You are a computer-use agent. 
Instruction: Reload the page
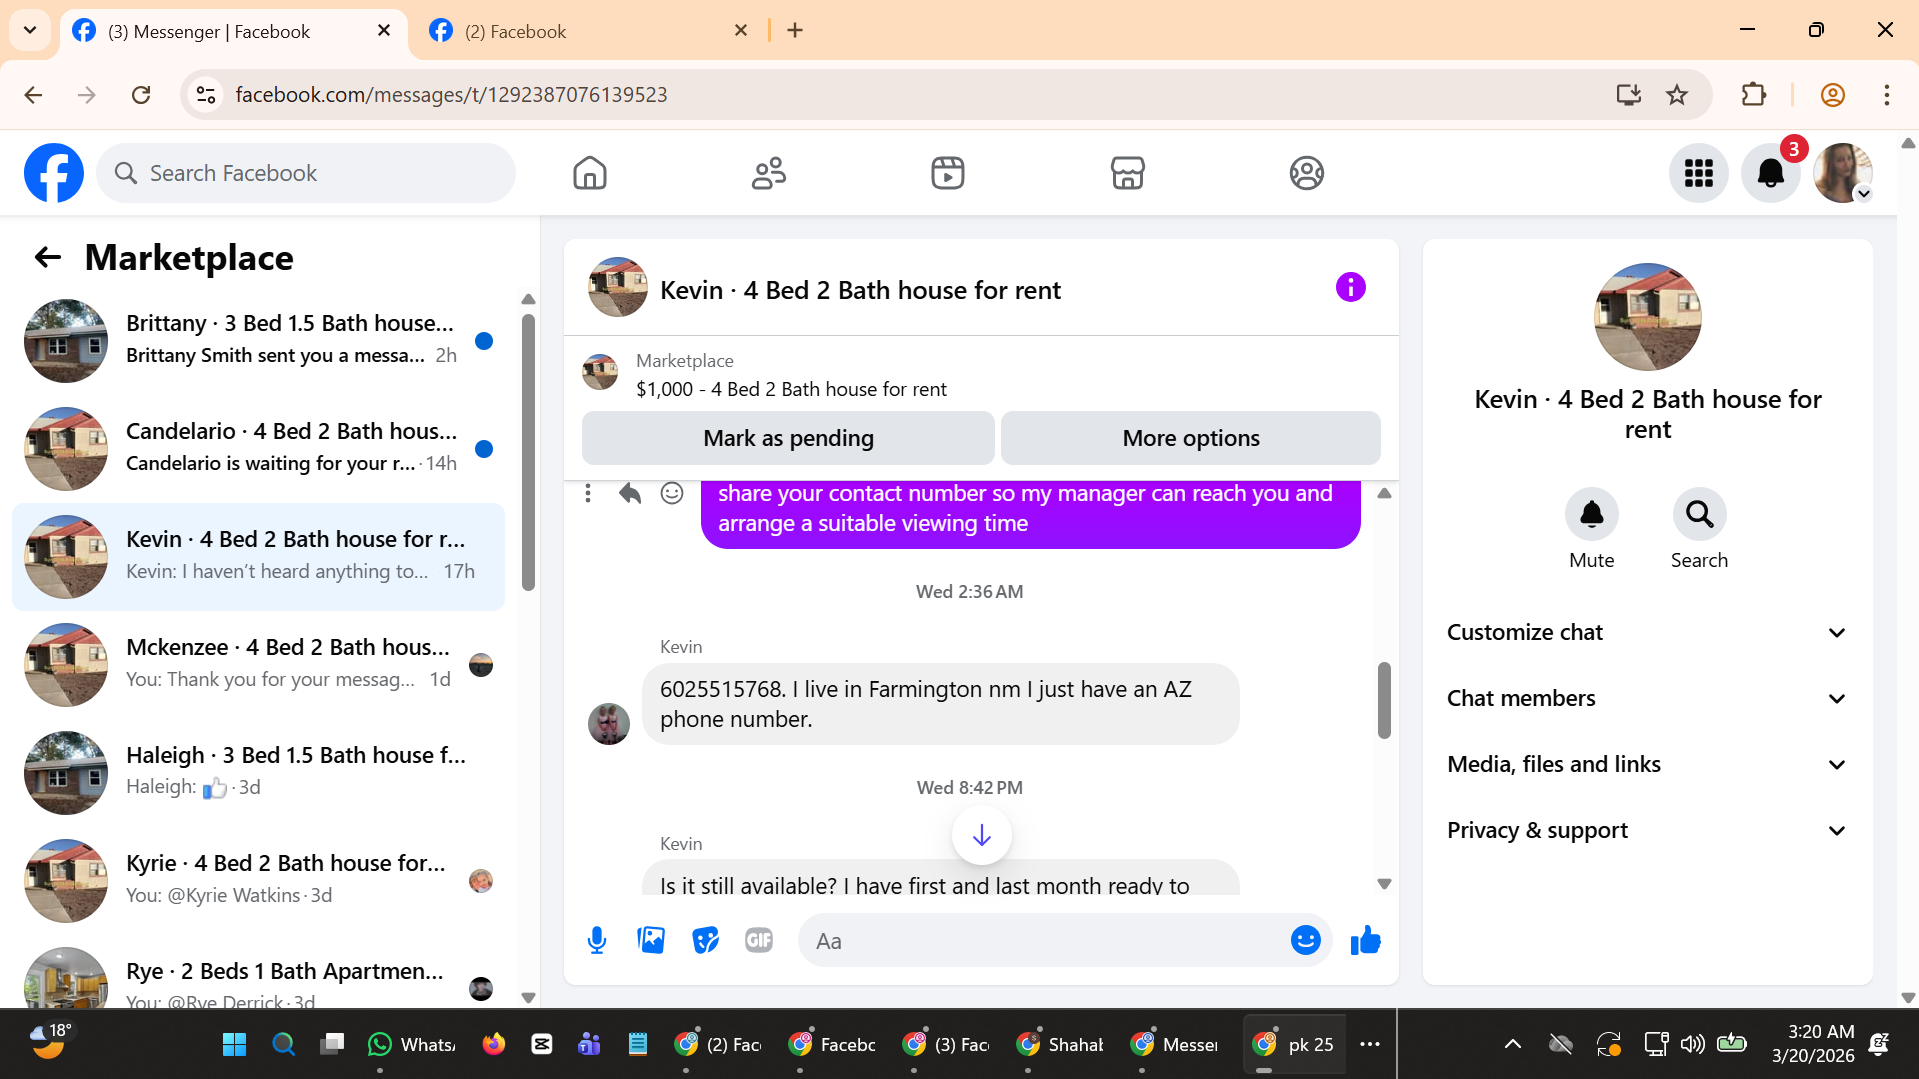(x=141, y=95)
